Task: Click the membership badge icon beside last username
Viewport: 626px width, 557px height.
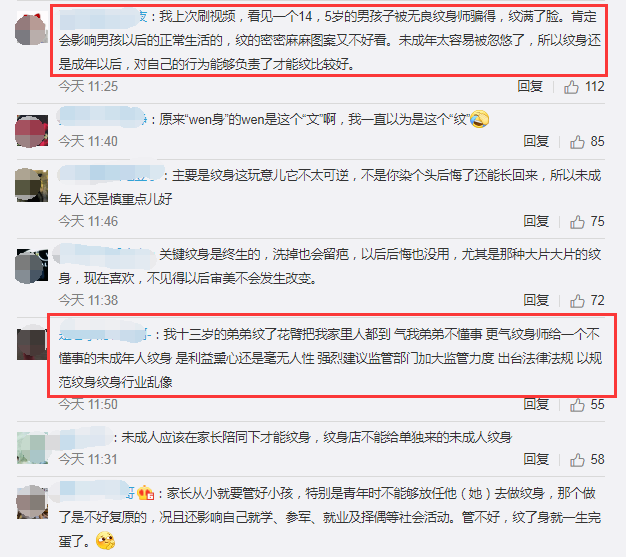Action: pos(145,494)
